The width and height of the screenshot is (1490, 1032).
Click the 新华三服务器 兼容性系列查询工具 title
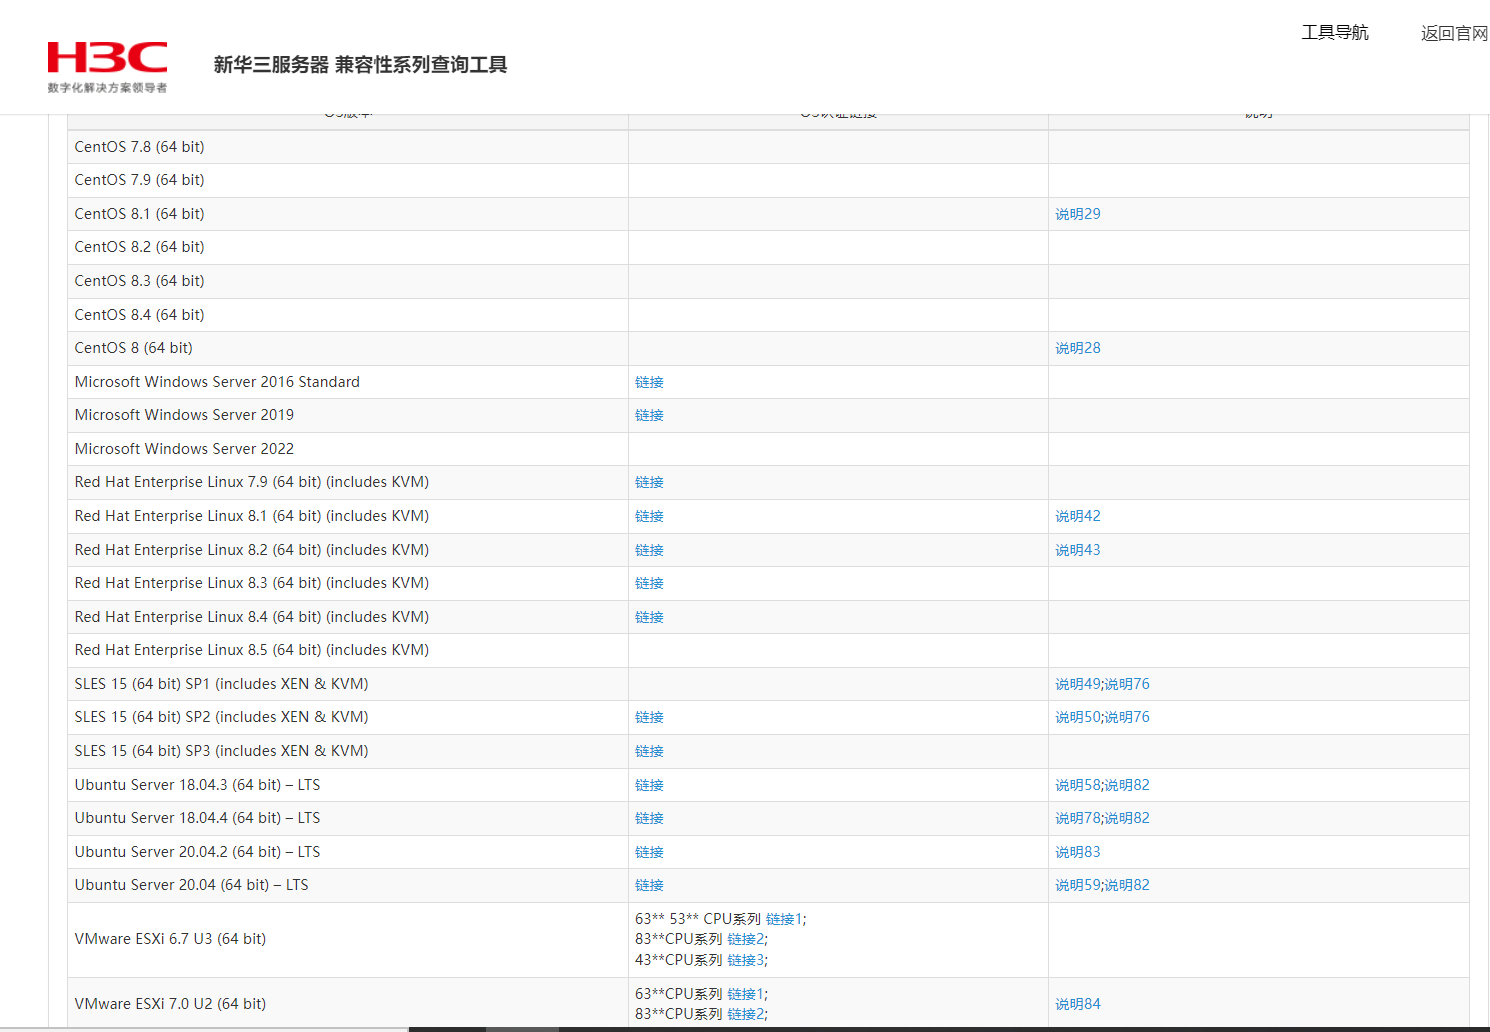point(360,65)
